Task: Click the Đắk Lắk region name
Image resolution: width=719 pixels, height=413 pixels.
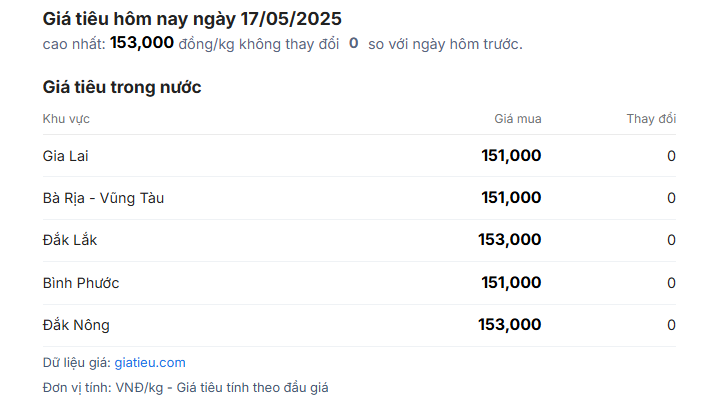Action: (70, 240)
